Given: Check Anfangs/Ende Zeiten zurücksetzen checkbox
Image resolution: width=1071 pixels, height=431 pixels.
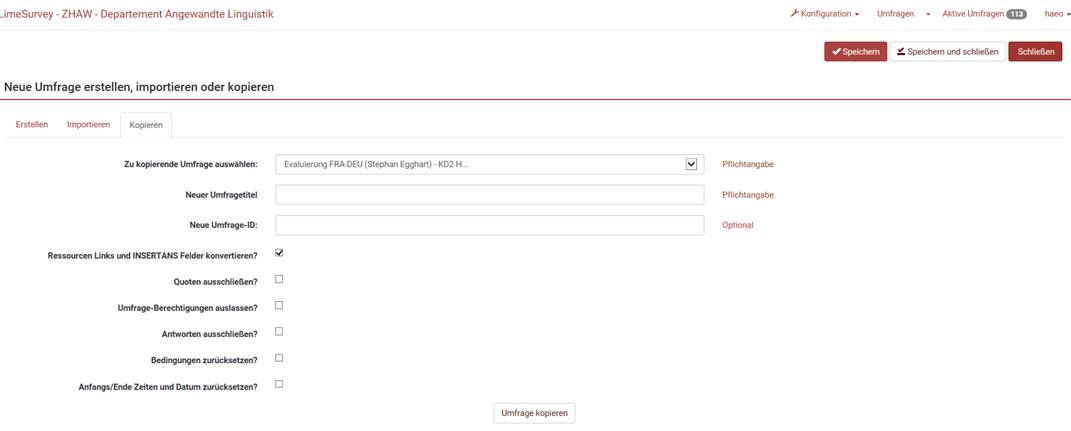Looking at the screenshot, I should tap(279, 384).
